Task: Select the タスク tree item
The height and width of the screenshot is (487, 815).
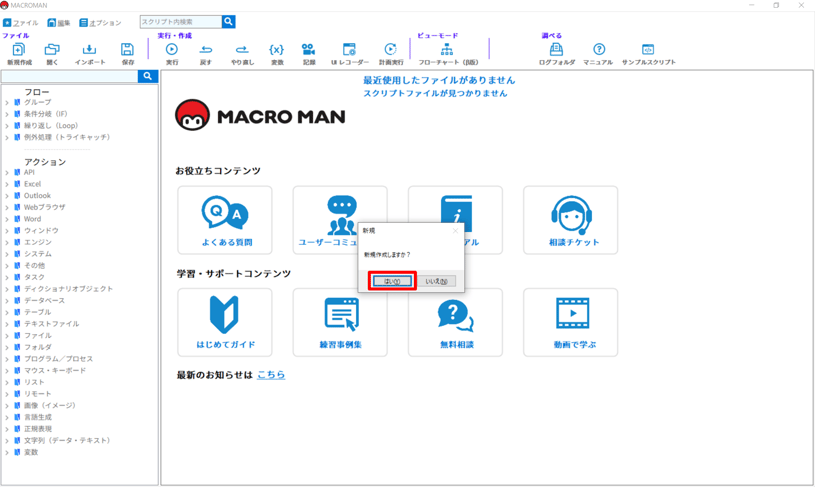Action: (34, 277)
